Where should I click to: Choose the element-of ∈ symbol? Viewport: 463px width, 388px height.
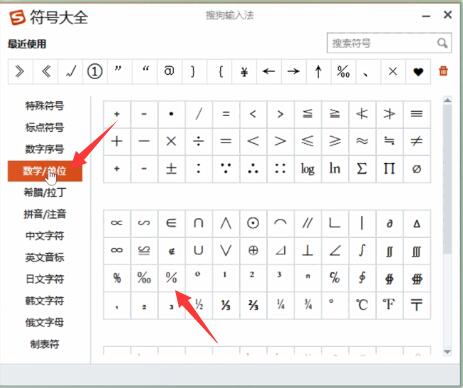(171, 223)
